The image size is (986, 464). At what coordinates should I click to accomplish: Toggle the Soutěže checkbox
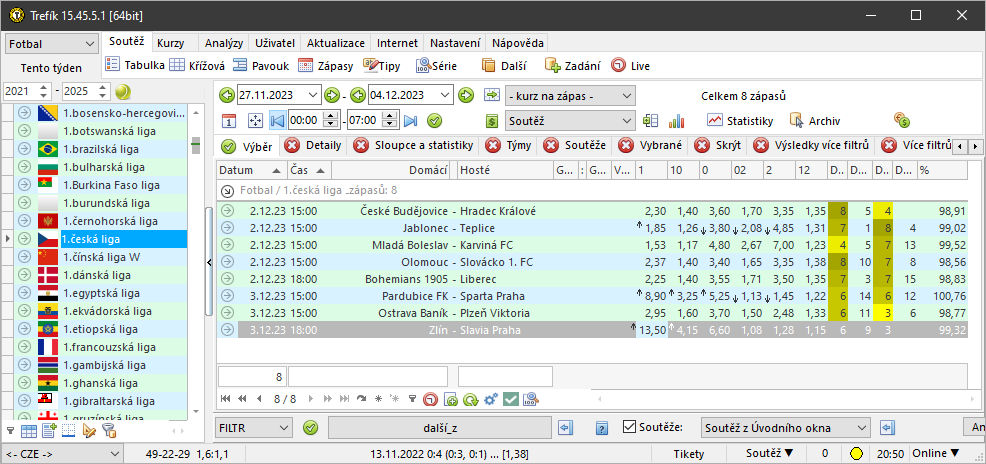tap(629, 428)
